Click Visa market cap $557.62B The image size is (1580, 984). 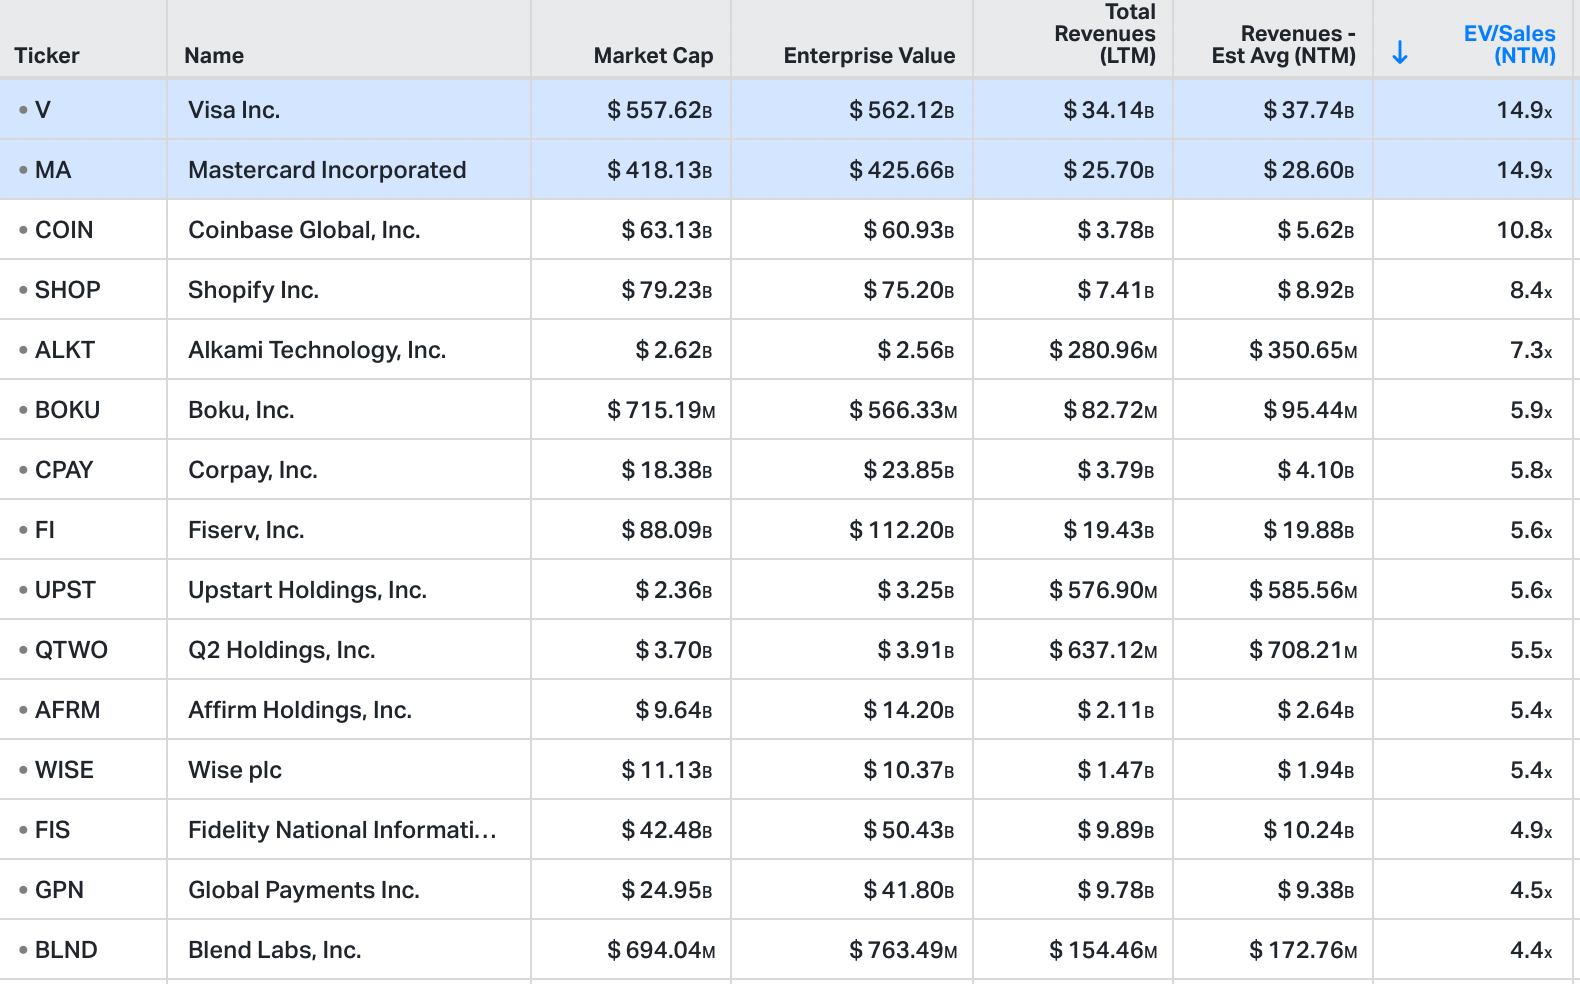[660, 110]
